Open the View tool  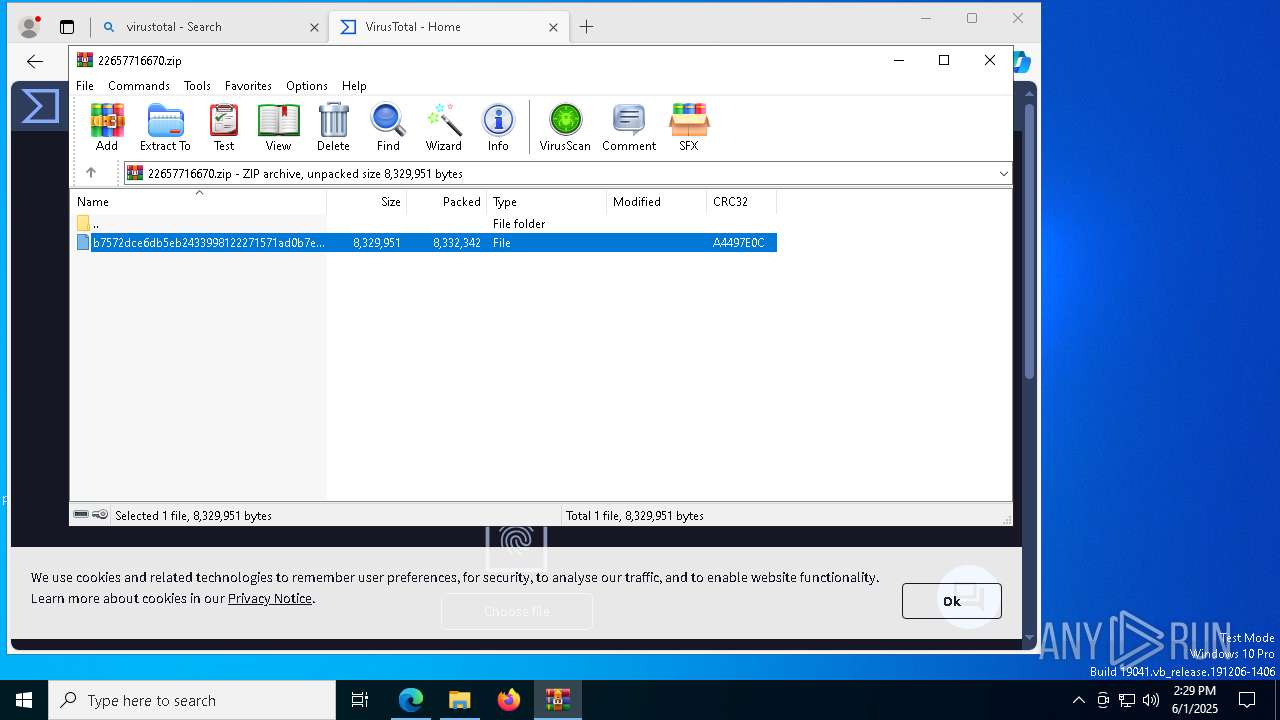(x=278, y=127)
